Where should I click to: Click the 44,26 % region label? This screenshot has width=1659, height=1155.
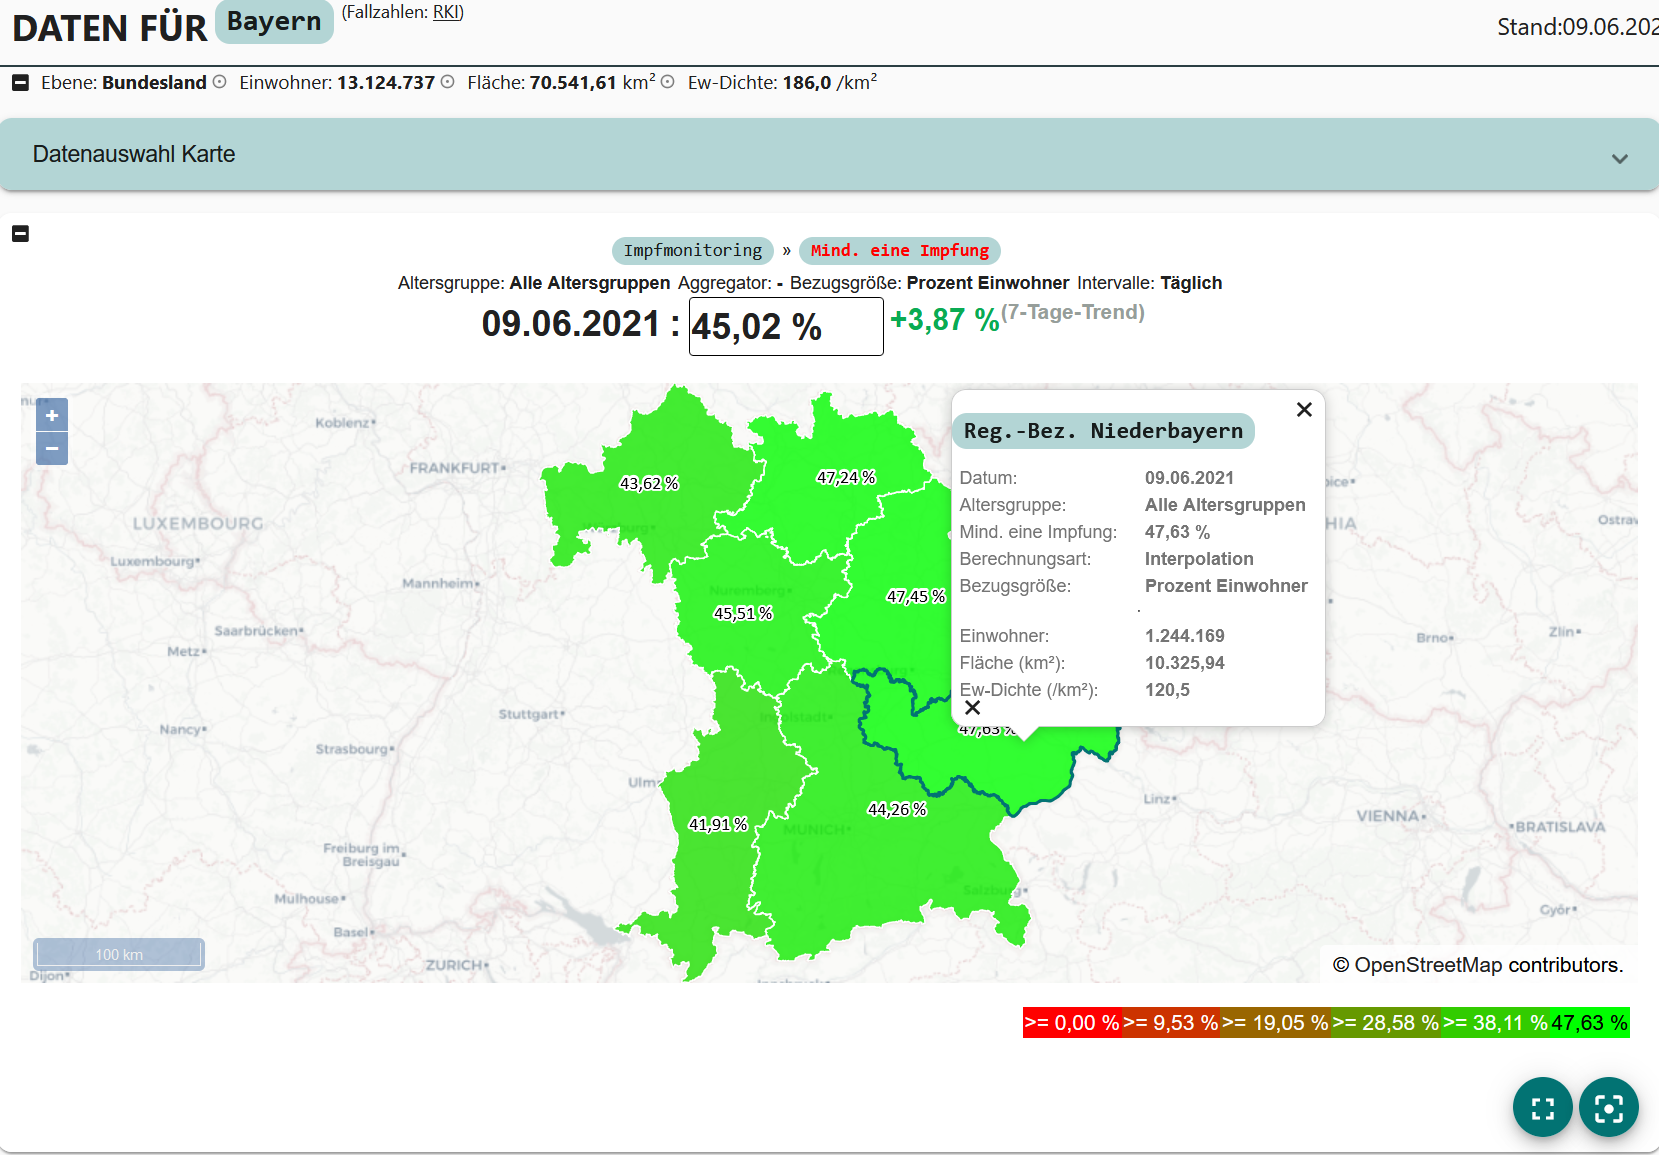click(897, 809)
